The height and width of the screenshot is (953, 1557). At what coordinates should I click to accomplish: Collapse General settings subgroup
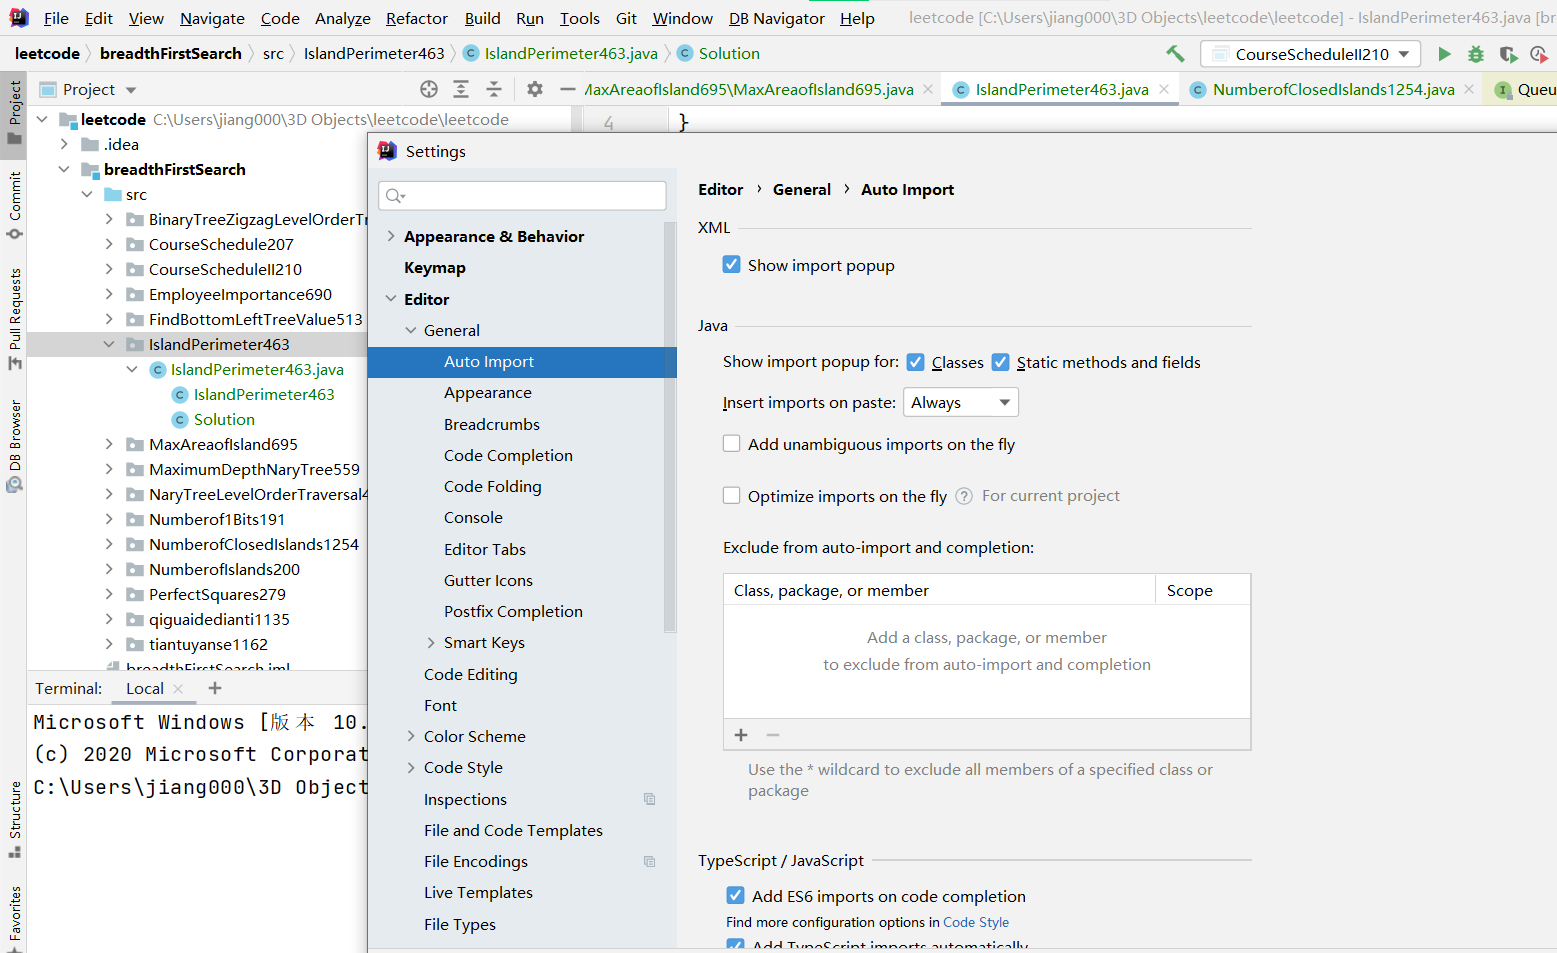click(411, 330)
